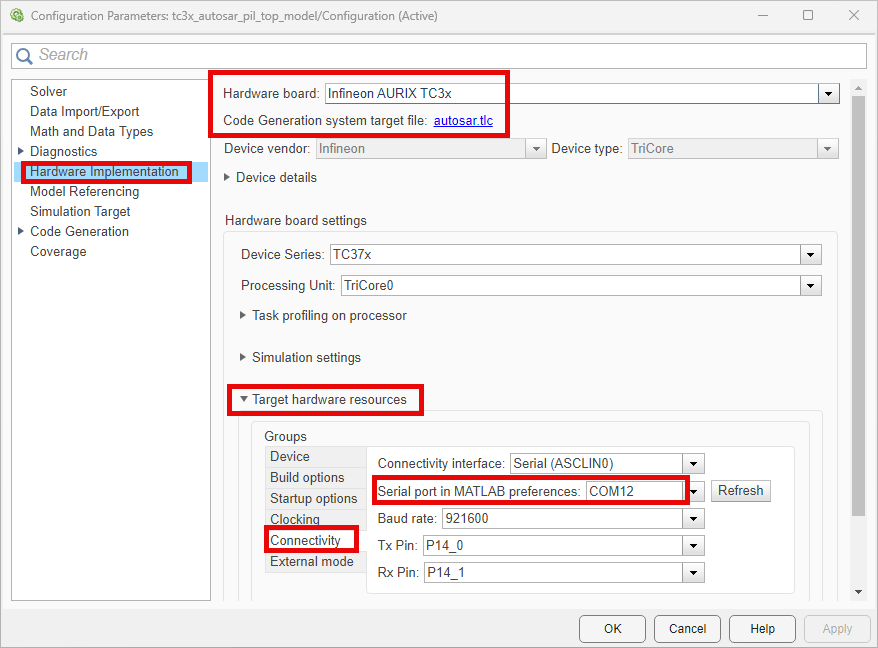Open the Hardware board dropdown
This screenshot has height=648, width=878.
point(828,94)
